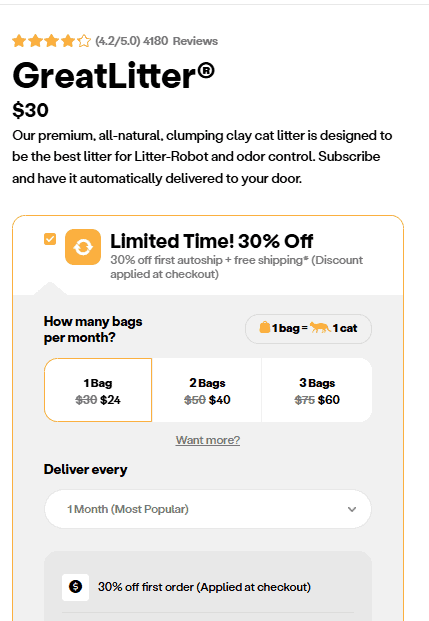This screenshot has width=429, height=621.
Task: Uncheck the Limited Time 30% Off checkbox
Action: point(50,239)
